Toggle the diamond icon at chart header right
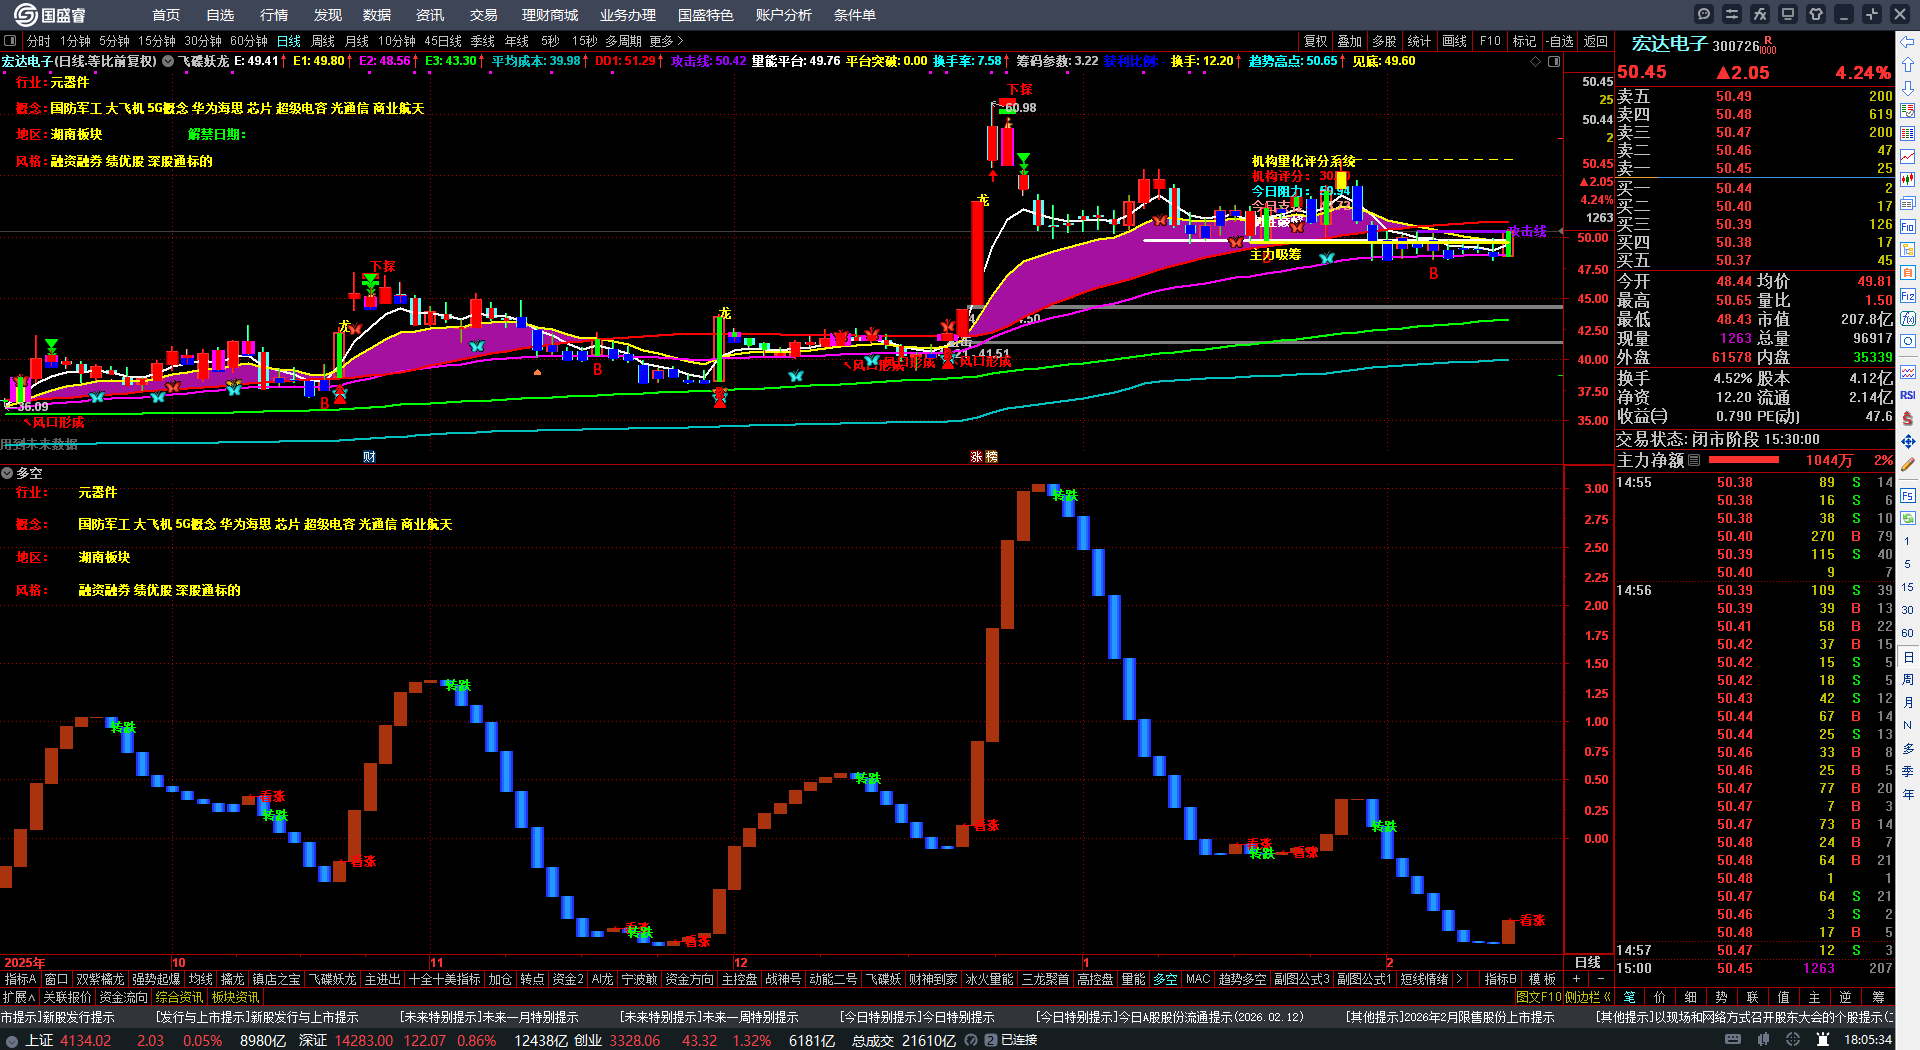Screen dimensions: 1920x1050 [x=1536, y=61]
